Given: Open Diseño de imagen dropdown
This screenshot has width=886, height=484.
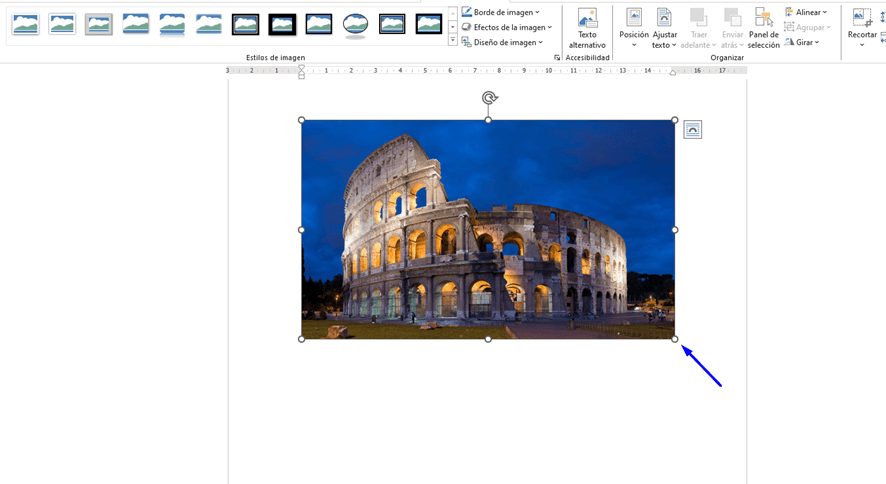Looking at the screenshot, I should 503,42.
